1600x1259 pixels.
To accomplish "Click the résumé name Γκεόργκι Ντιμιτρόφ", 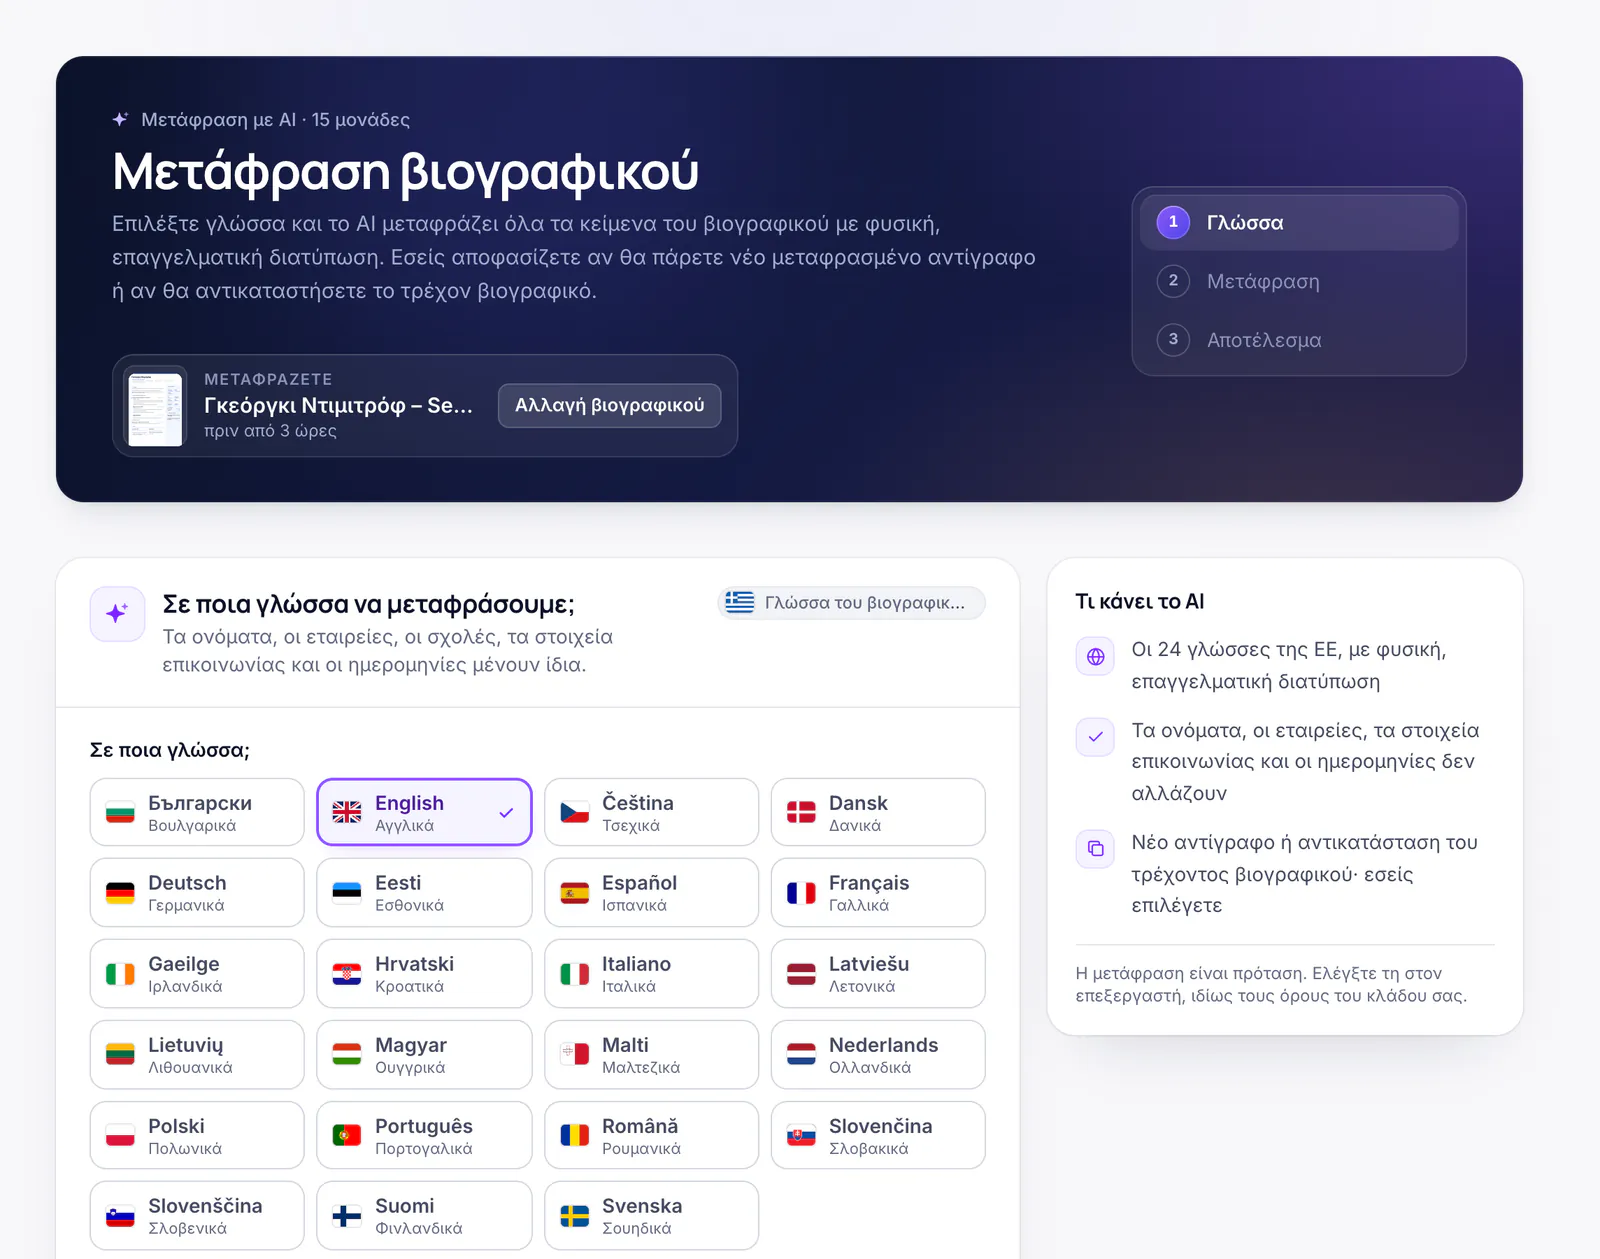I will tap(338, 405).
